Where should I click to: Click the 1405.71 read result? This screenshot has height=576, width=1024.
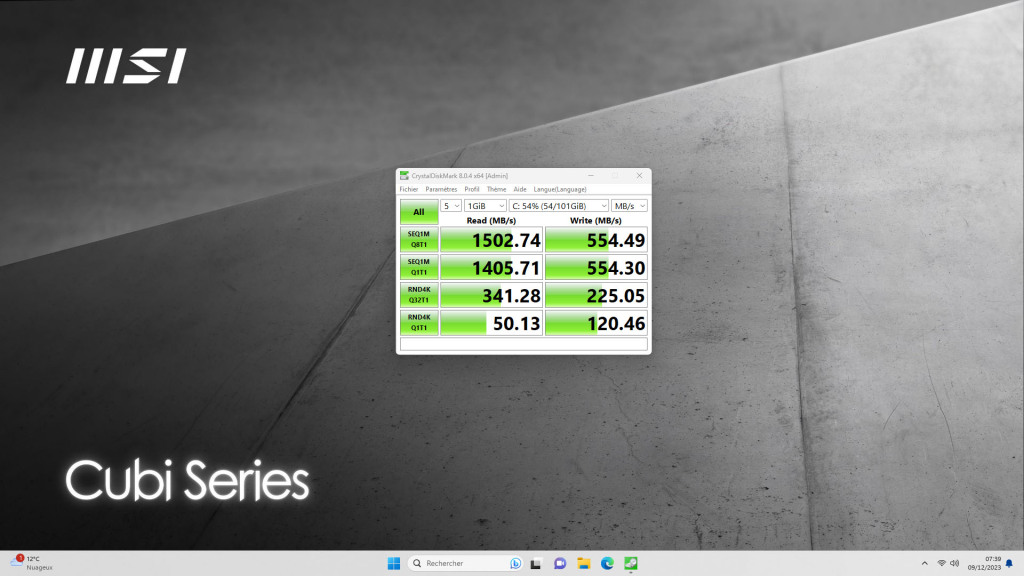[491, 267]
